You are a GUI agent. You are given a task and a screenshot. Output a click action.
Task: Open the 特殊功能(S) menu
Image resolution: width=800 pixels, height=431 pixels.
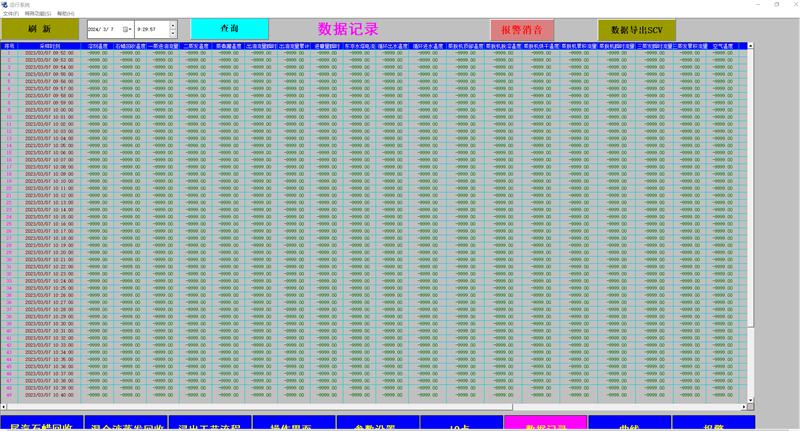pyautogui.click(x=38, y=13)
